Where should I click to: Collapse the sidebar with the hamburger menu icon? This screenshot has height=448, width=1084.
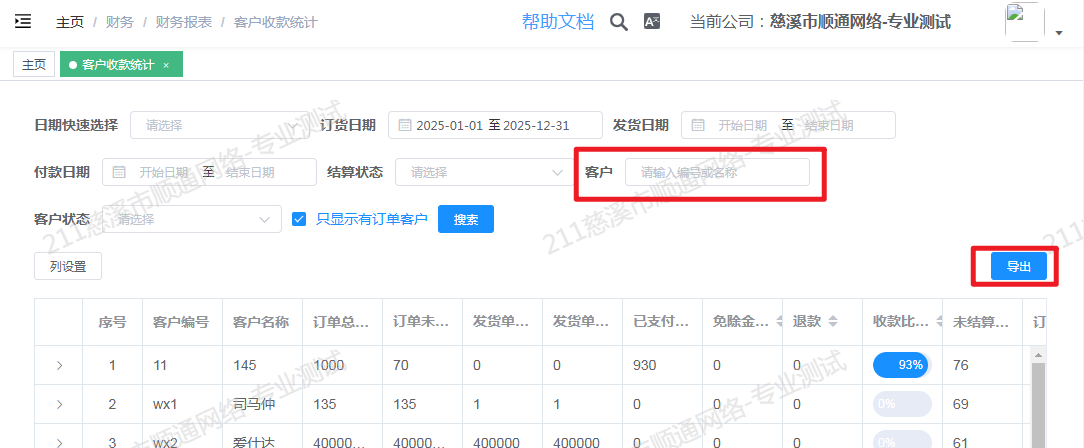[x=23, y=21]
